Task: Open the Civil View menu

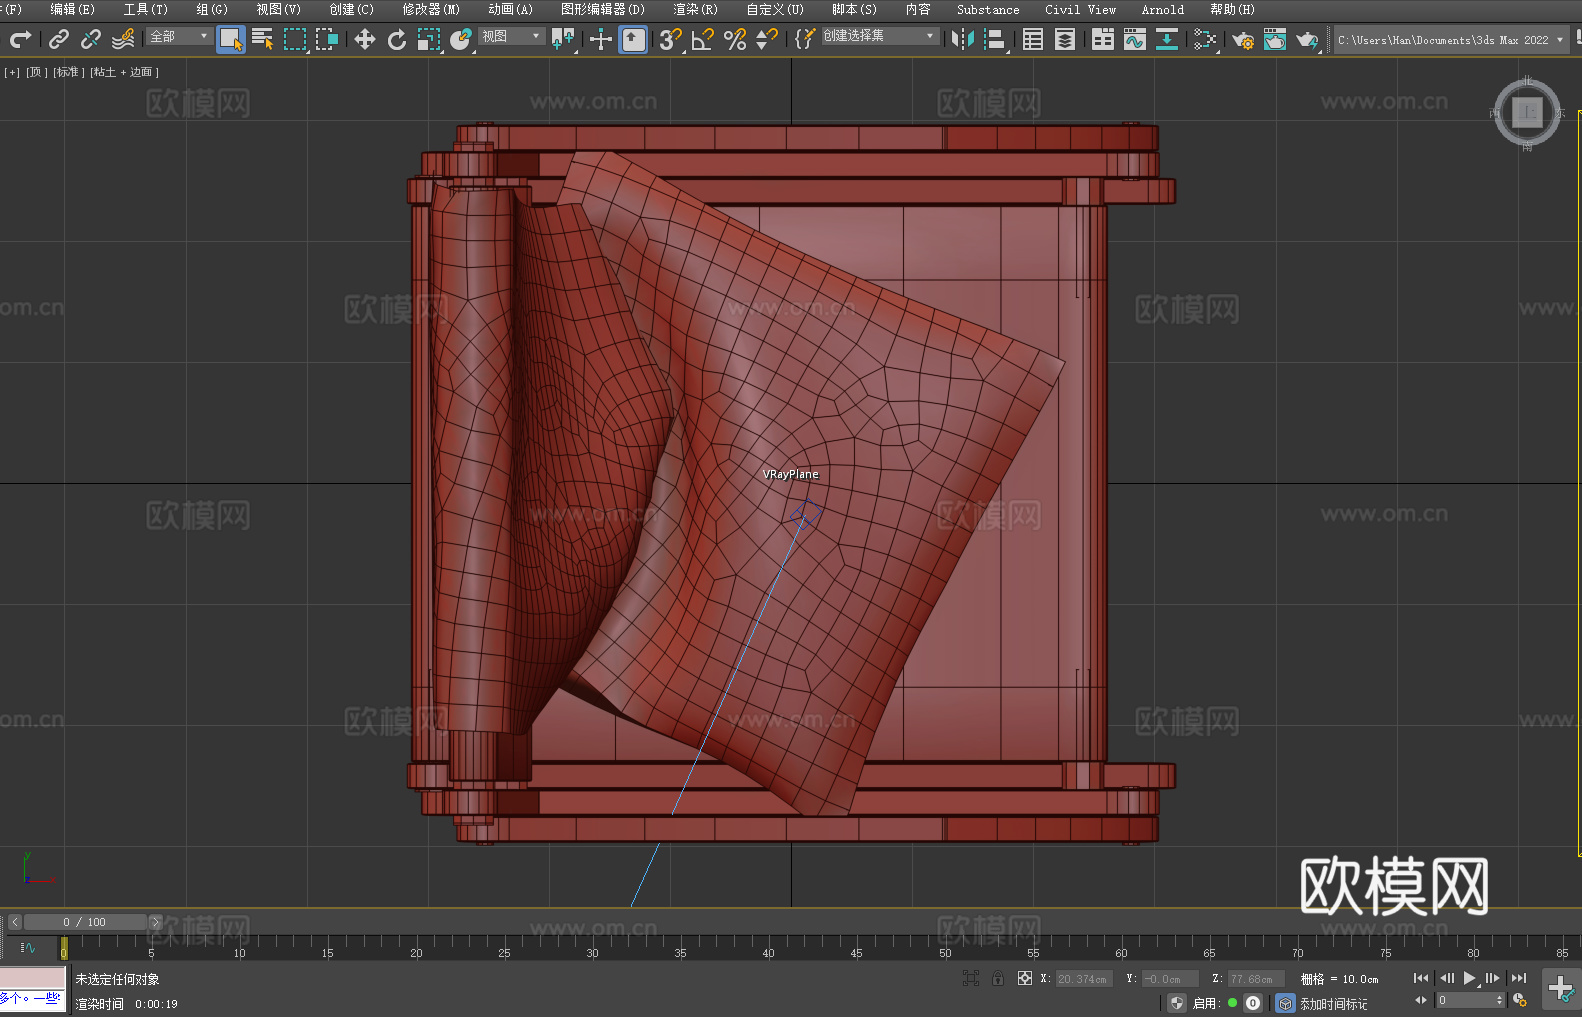Action: pyautogui.click(x=1081, y=9)
